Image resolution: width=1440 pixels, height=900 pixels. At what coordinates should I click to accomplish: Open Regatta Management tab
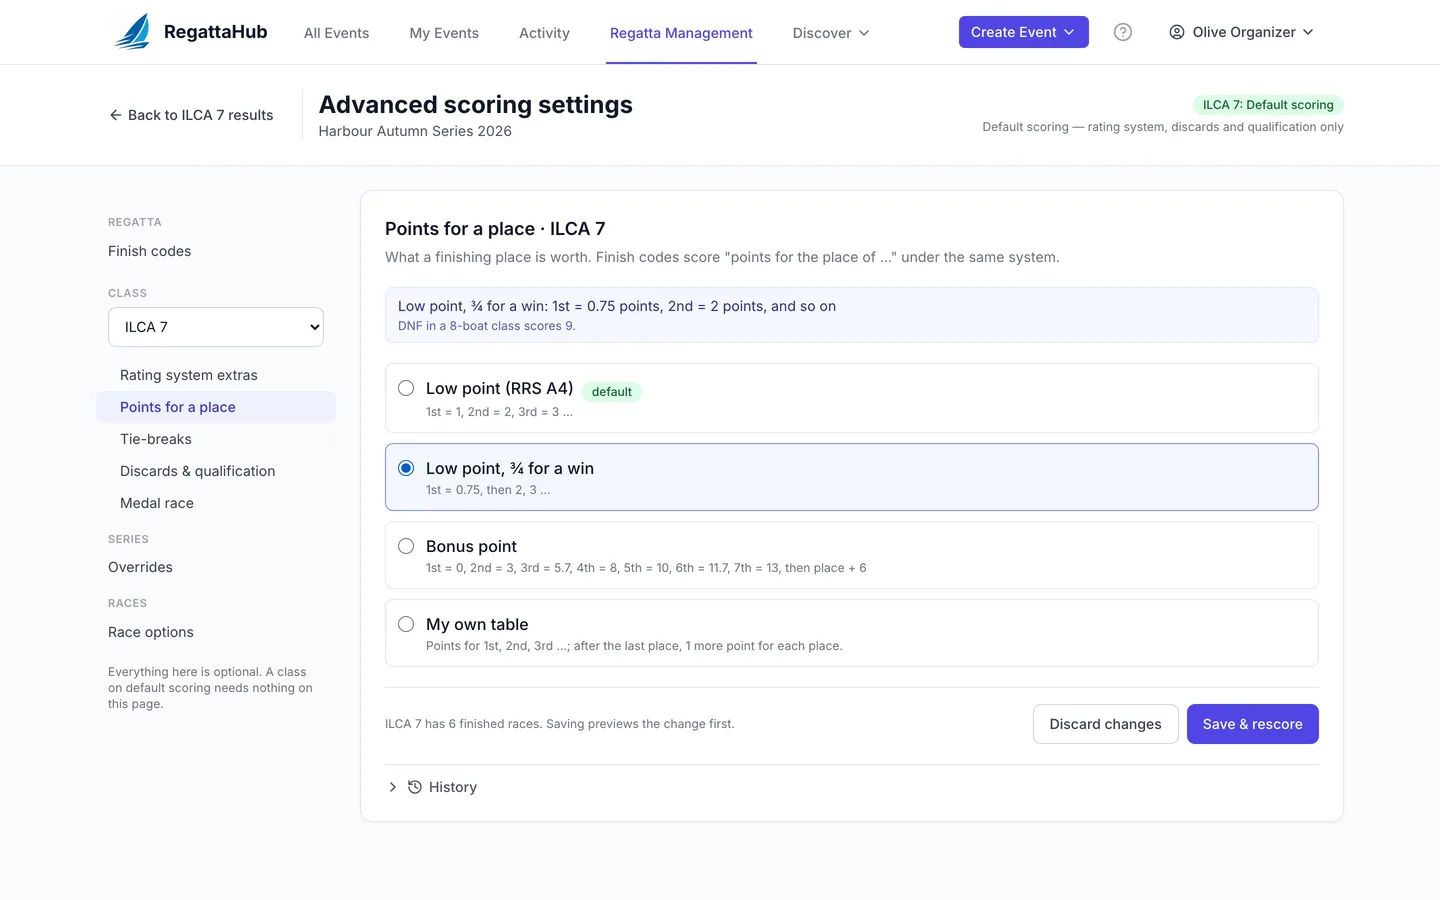(x=681, y=33)
